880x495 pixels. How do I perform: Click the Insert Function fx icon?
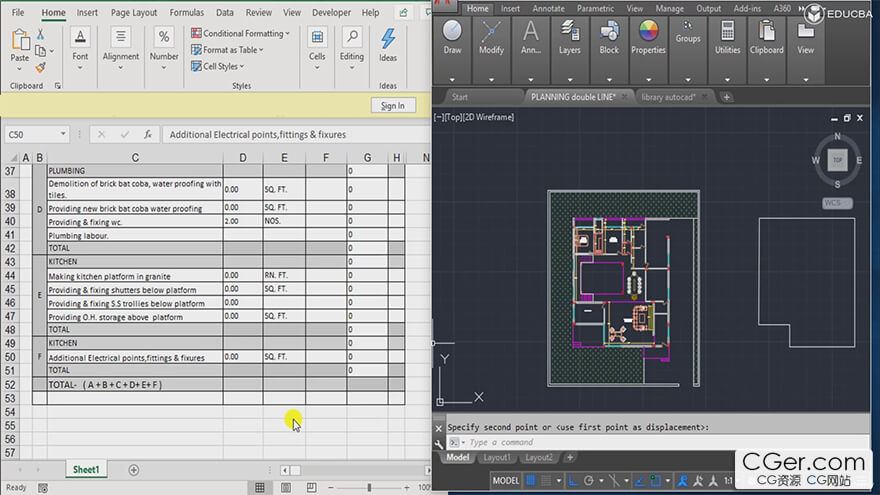coord(148,135)
